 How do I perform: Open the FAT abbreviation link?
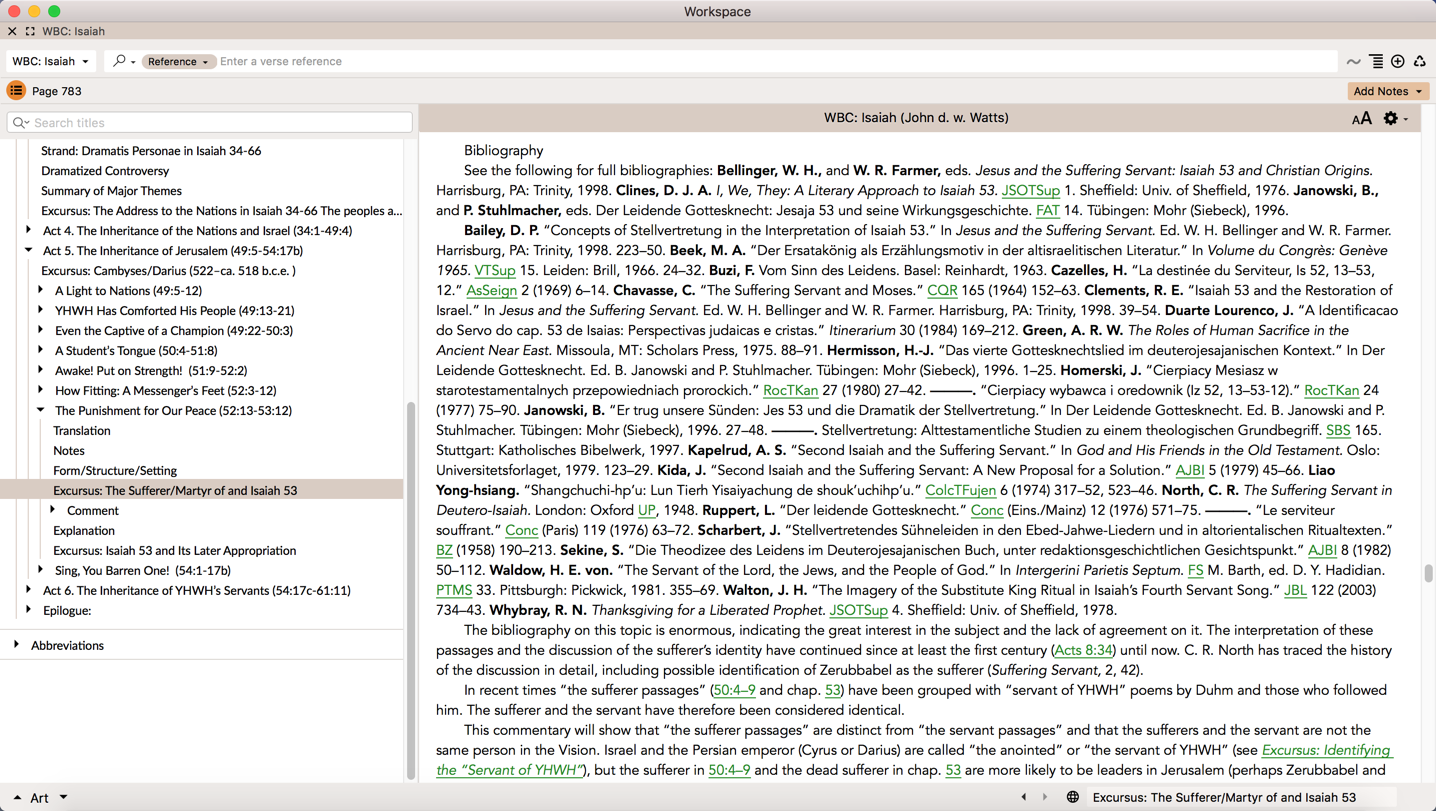tap(1047, 210)
